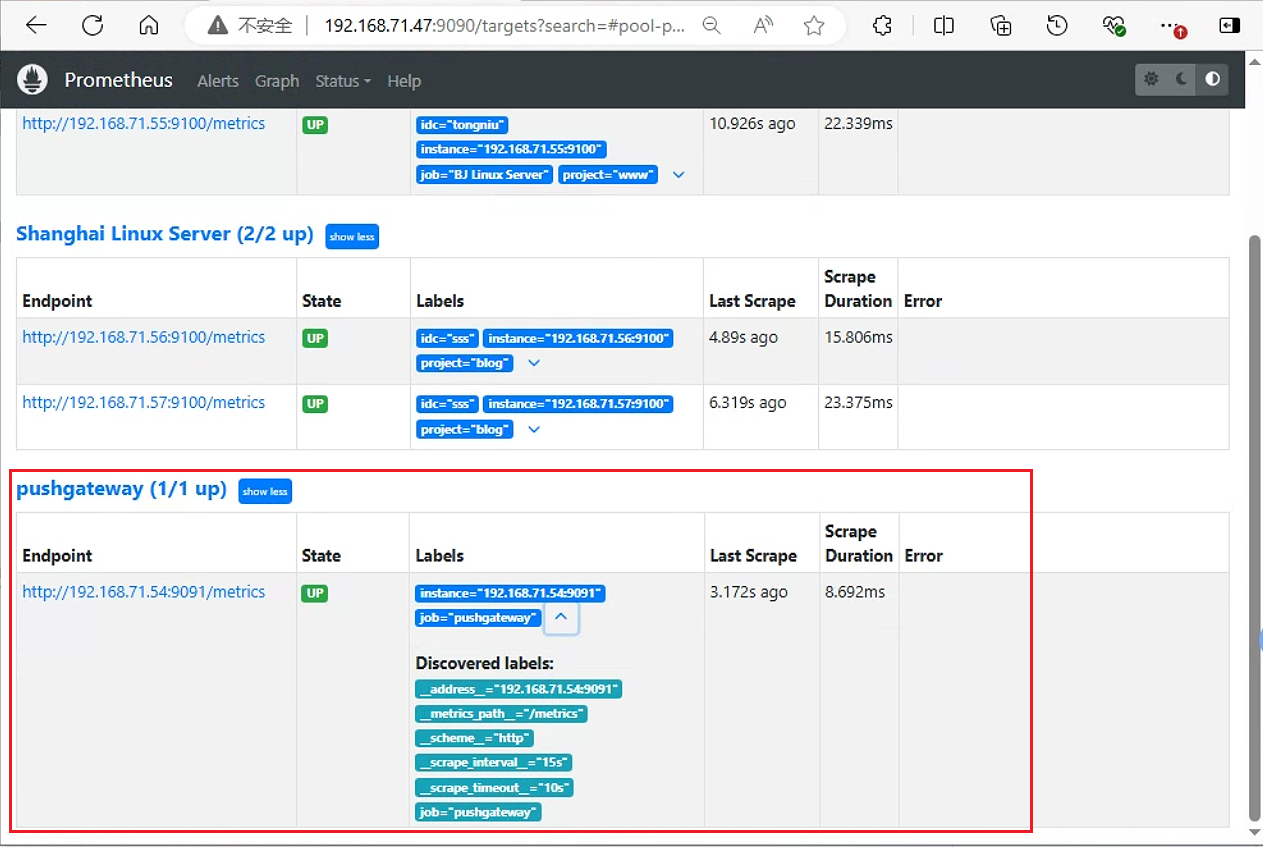This screenshot has height=847, width=1263.
Task: Collapse pushgateway pool with show less
Action: coord(265,491)
